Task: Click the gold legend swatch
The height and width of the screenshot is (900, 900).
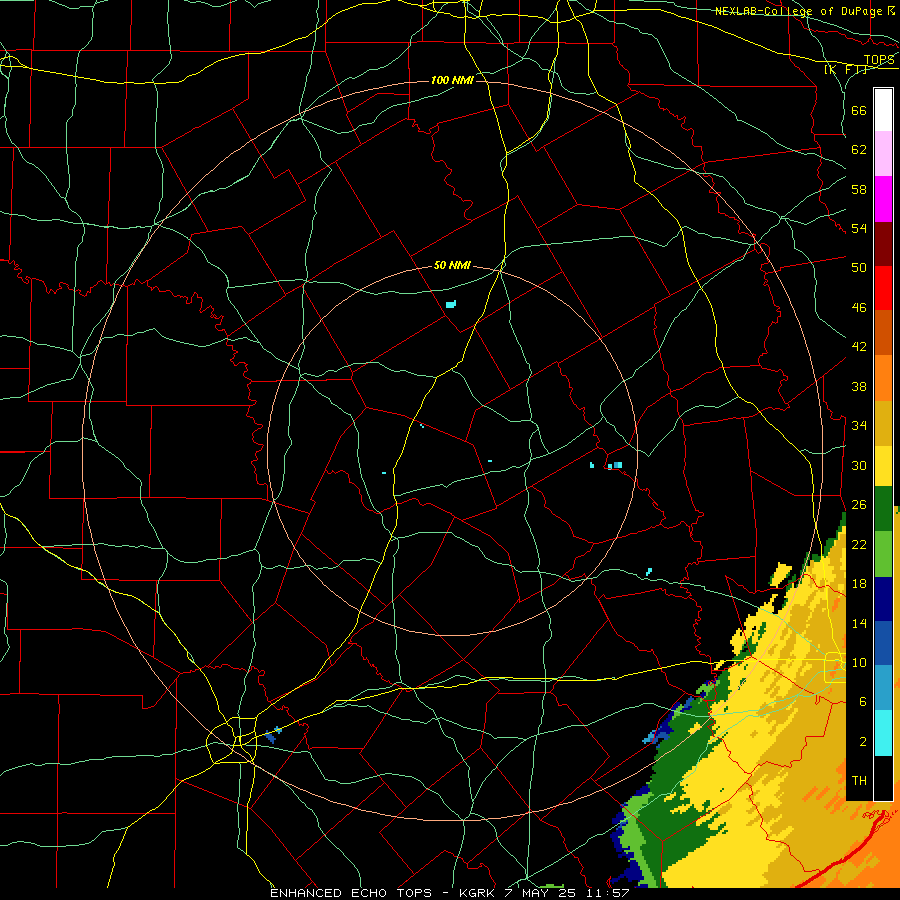Action: (x=883, y=423)
